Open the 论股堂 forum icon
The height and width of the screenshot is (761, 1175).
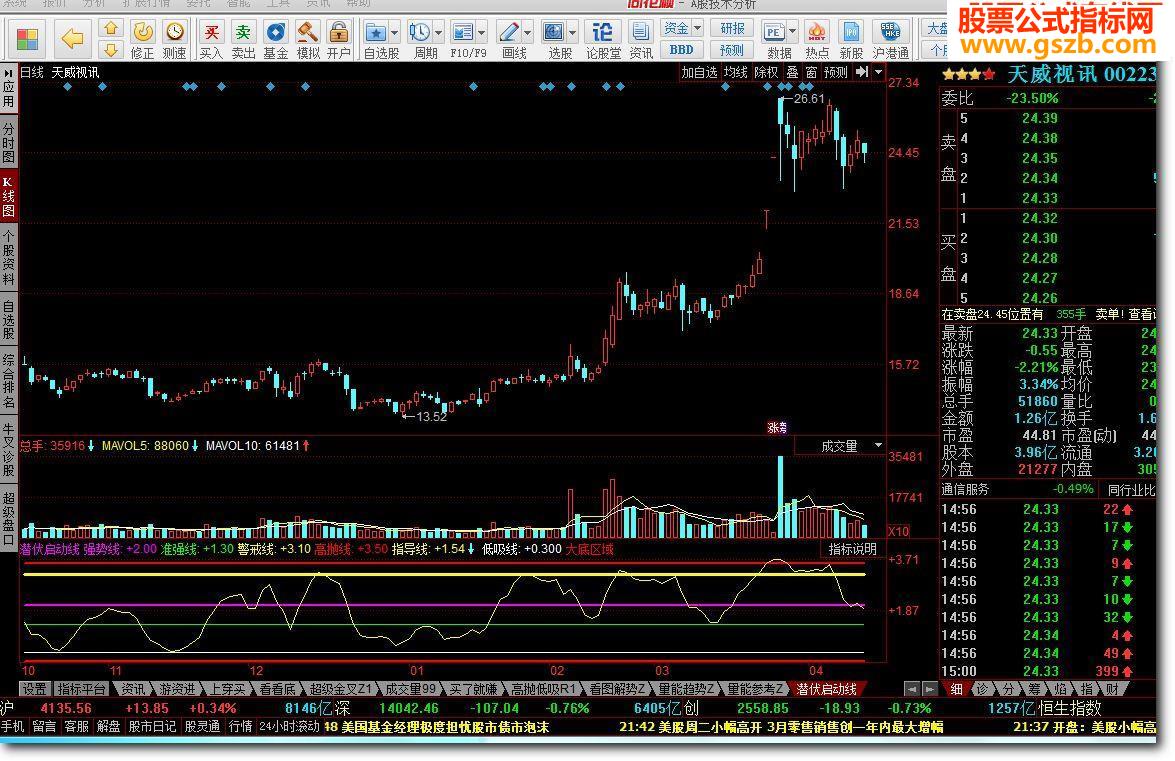click(603, 40)
